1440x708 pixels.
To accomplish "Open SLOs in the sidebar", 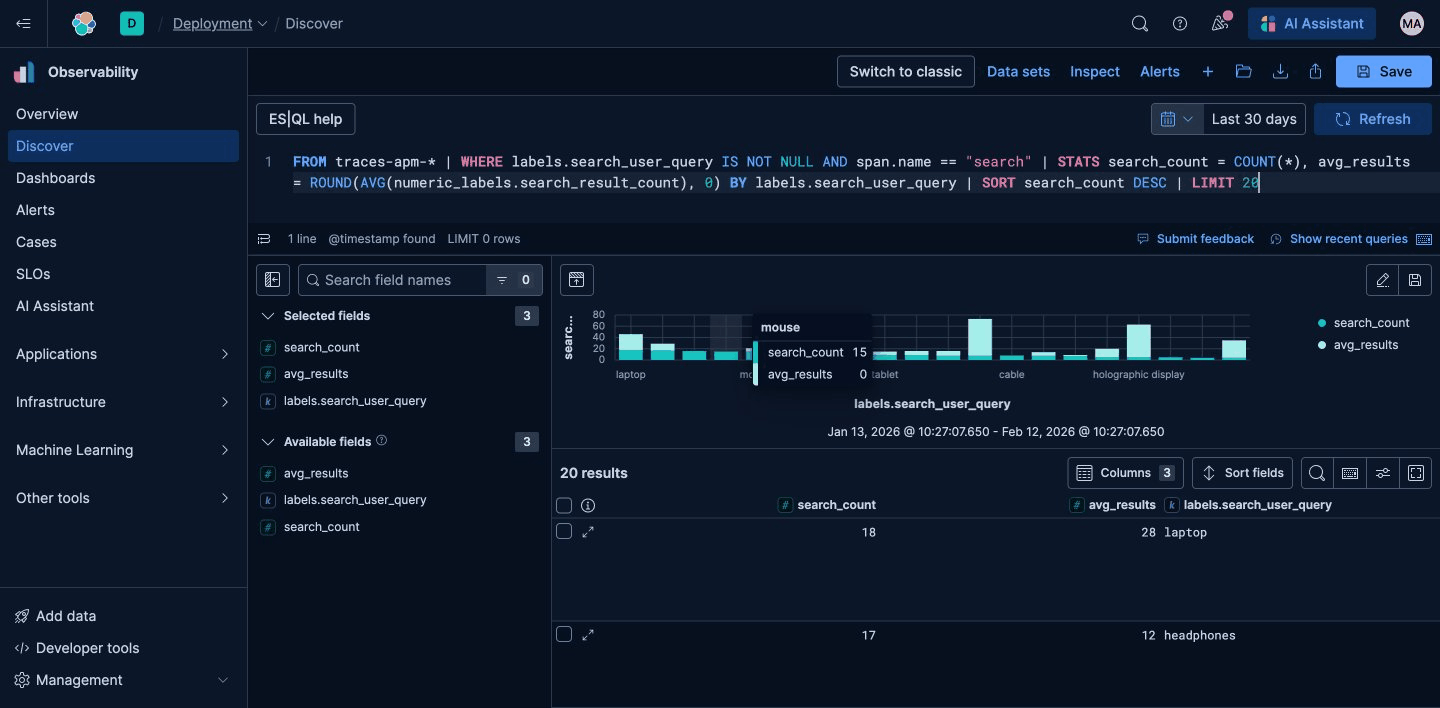I will coord(123,274).
